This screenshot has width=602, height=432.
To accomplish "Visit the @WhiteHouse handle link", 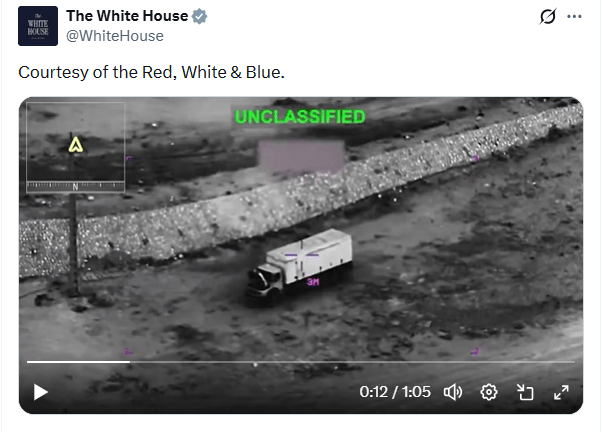I will pos(115,36).
